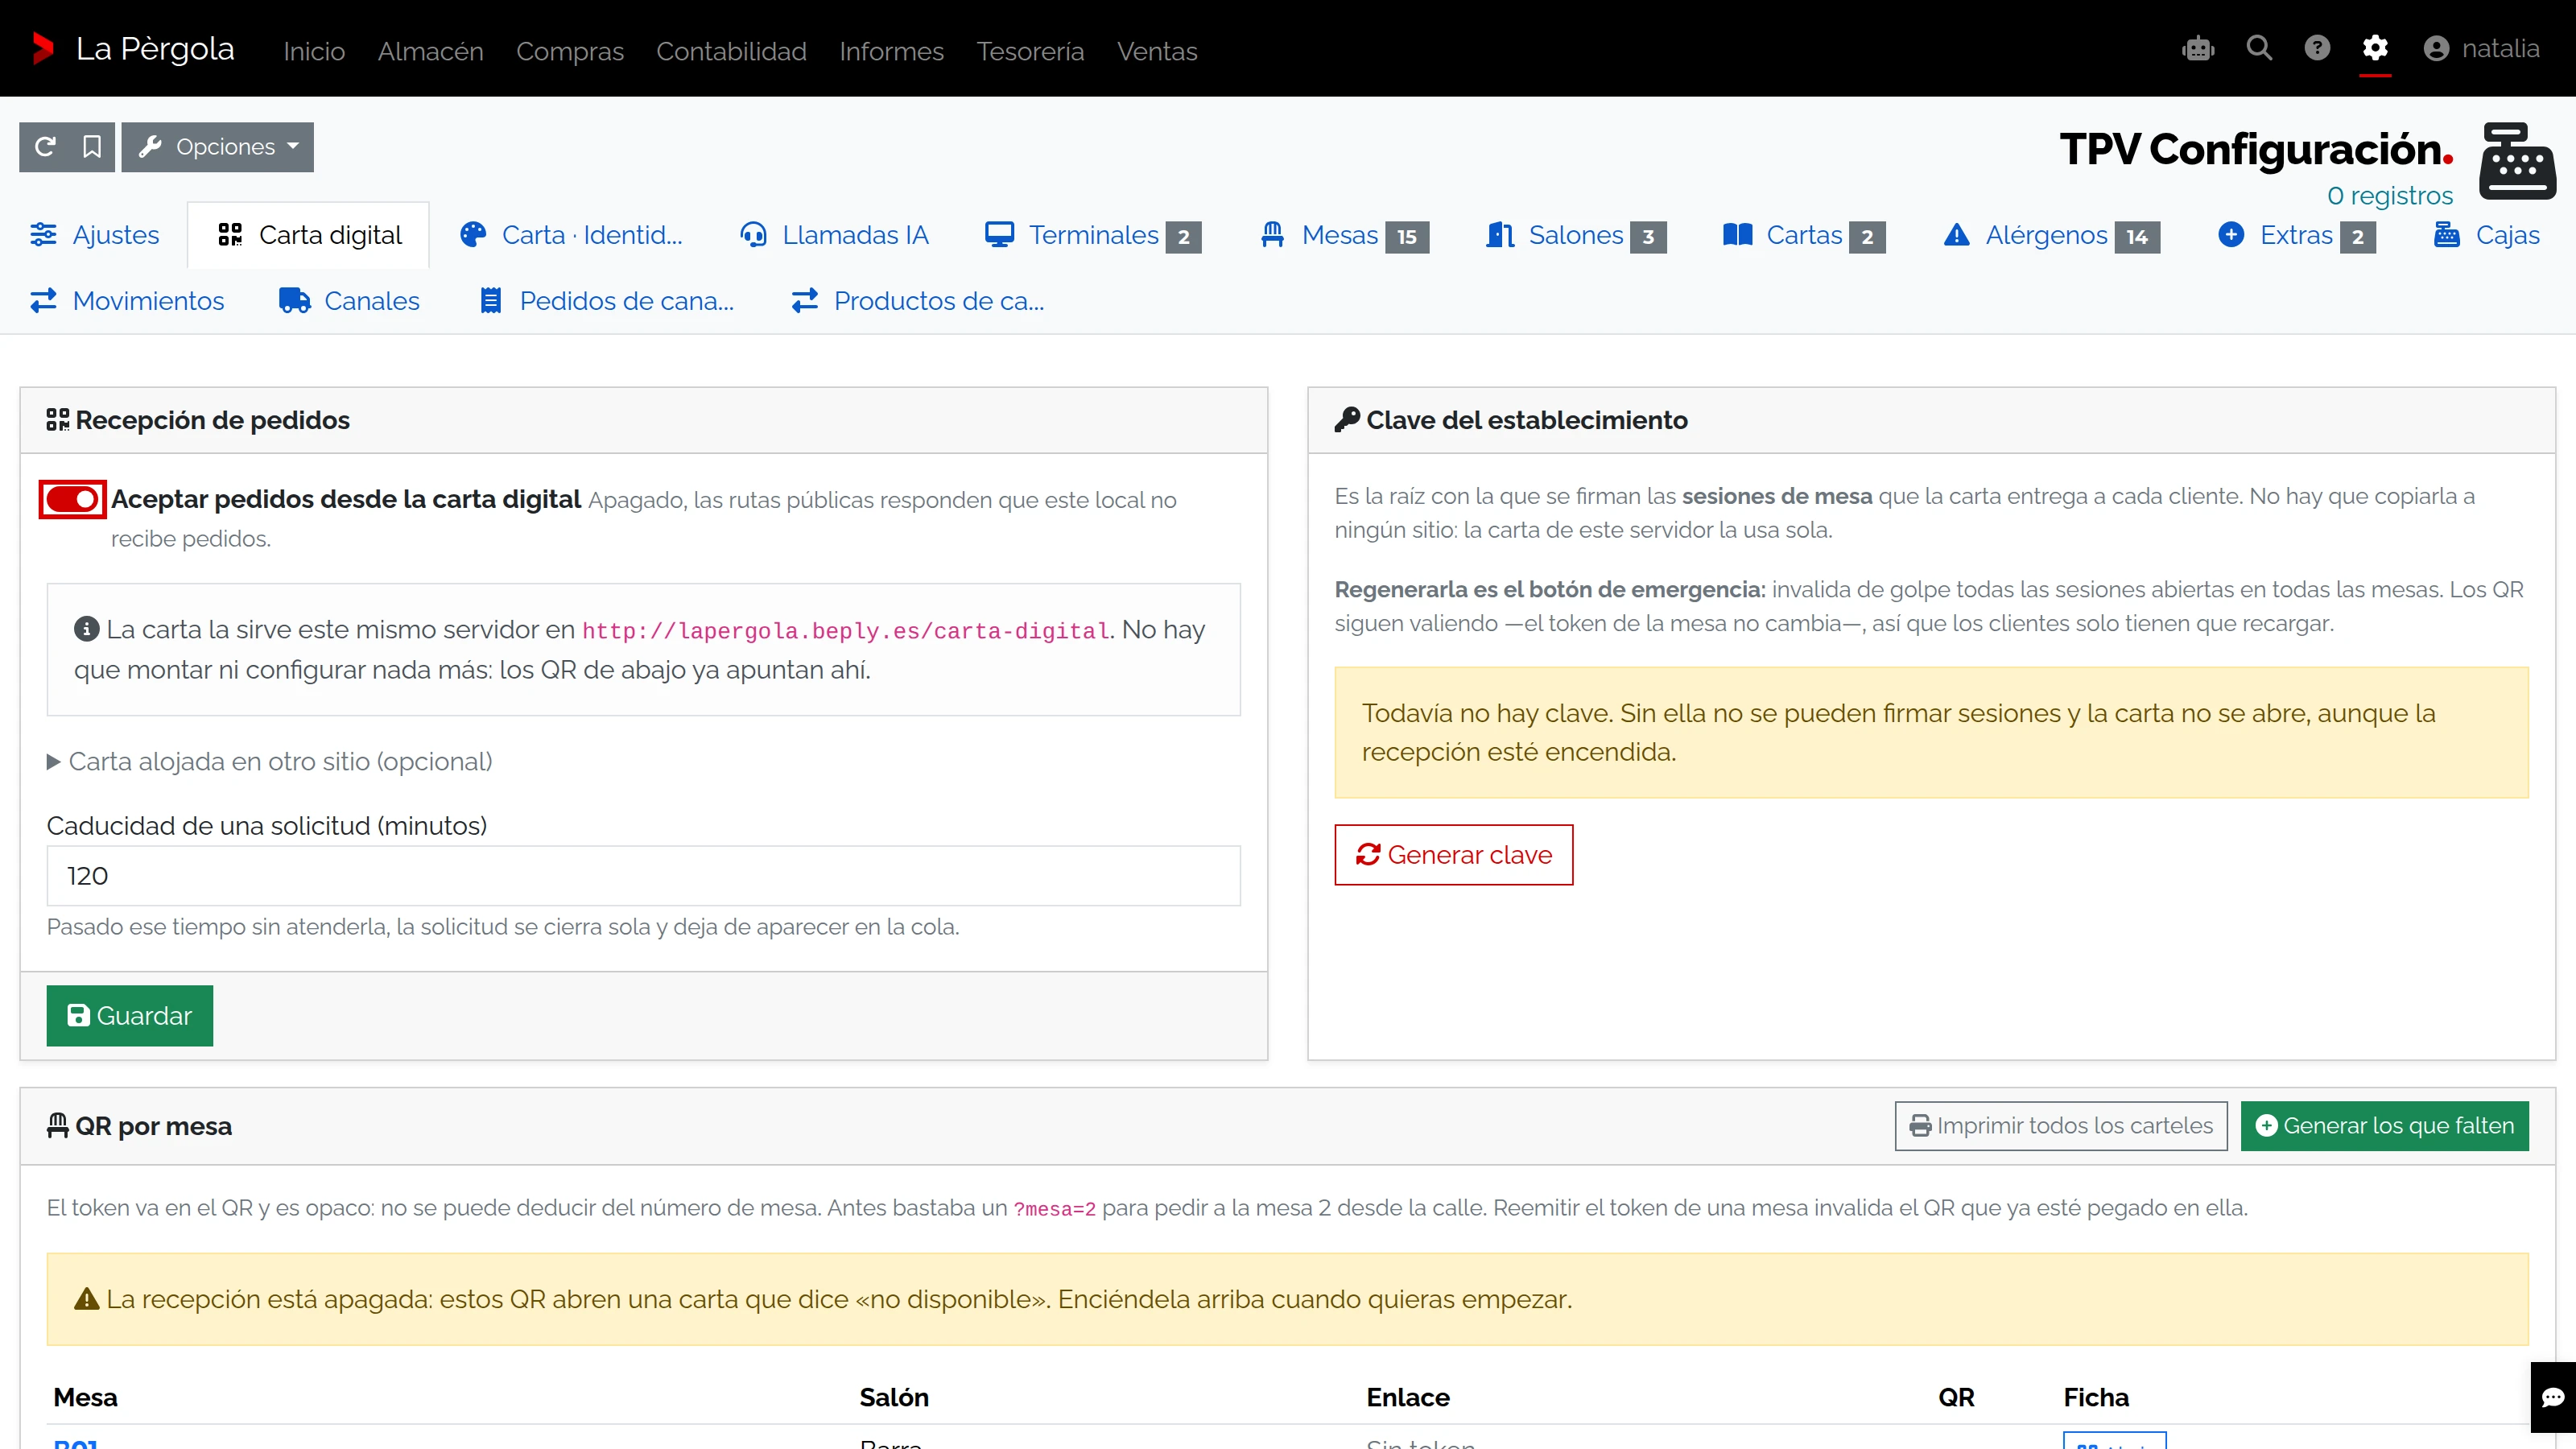Viewport: 2576px width, 1449px height.
Task: Click Imprimir todos los carteles
Action: pos(2061,1126)
